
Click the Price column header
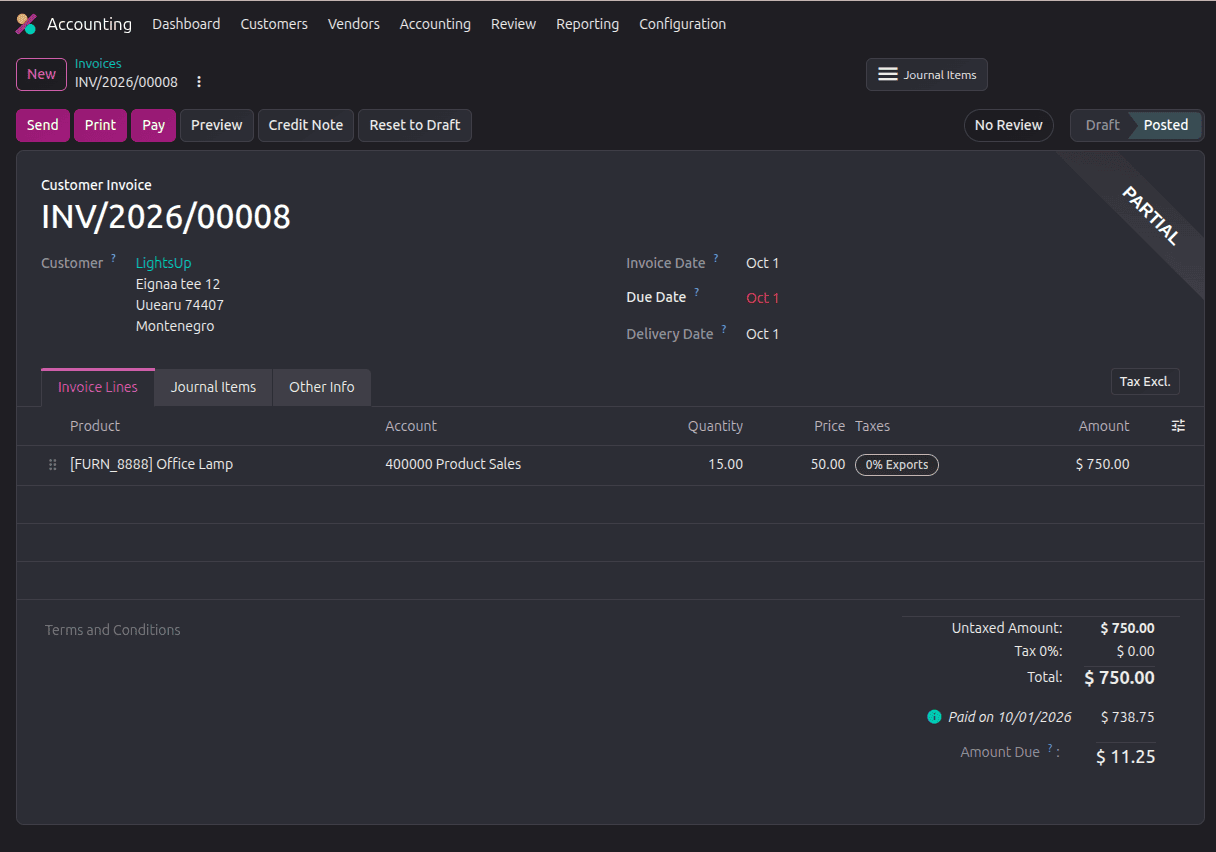point(829,426)
